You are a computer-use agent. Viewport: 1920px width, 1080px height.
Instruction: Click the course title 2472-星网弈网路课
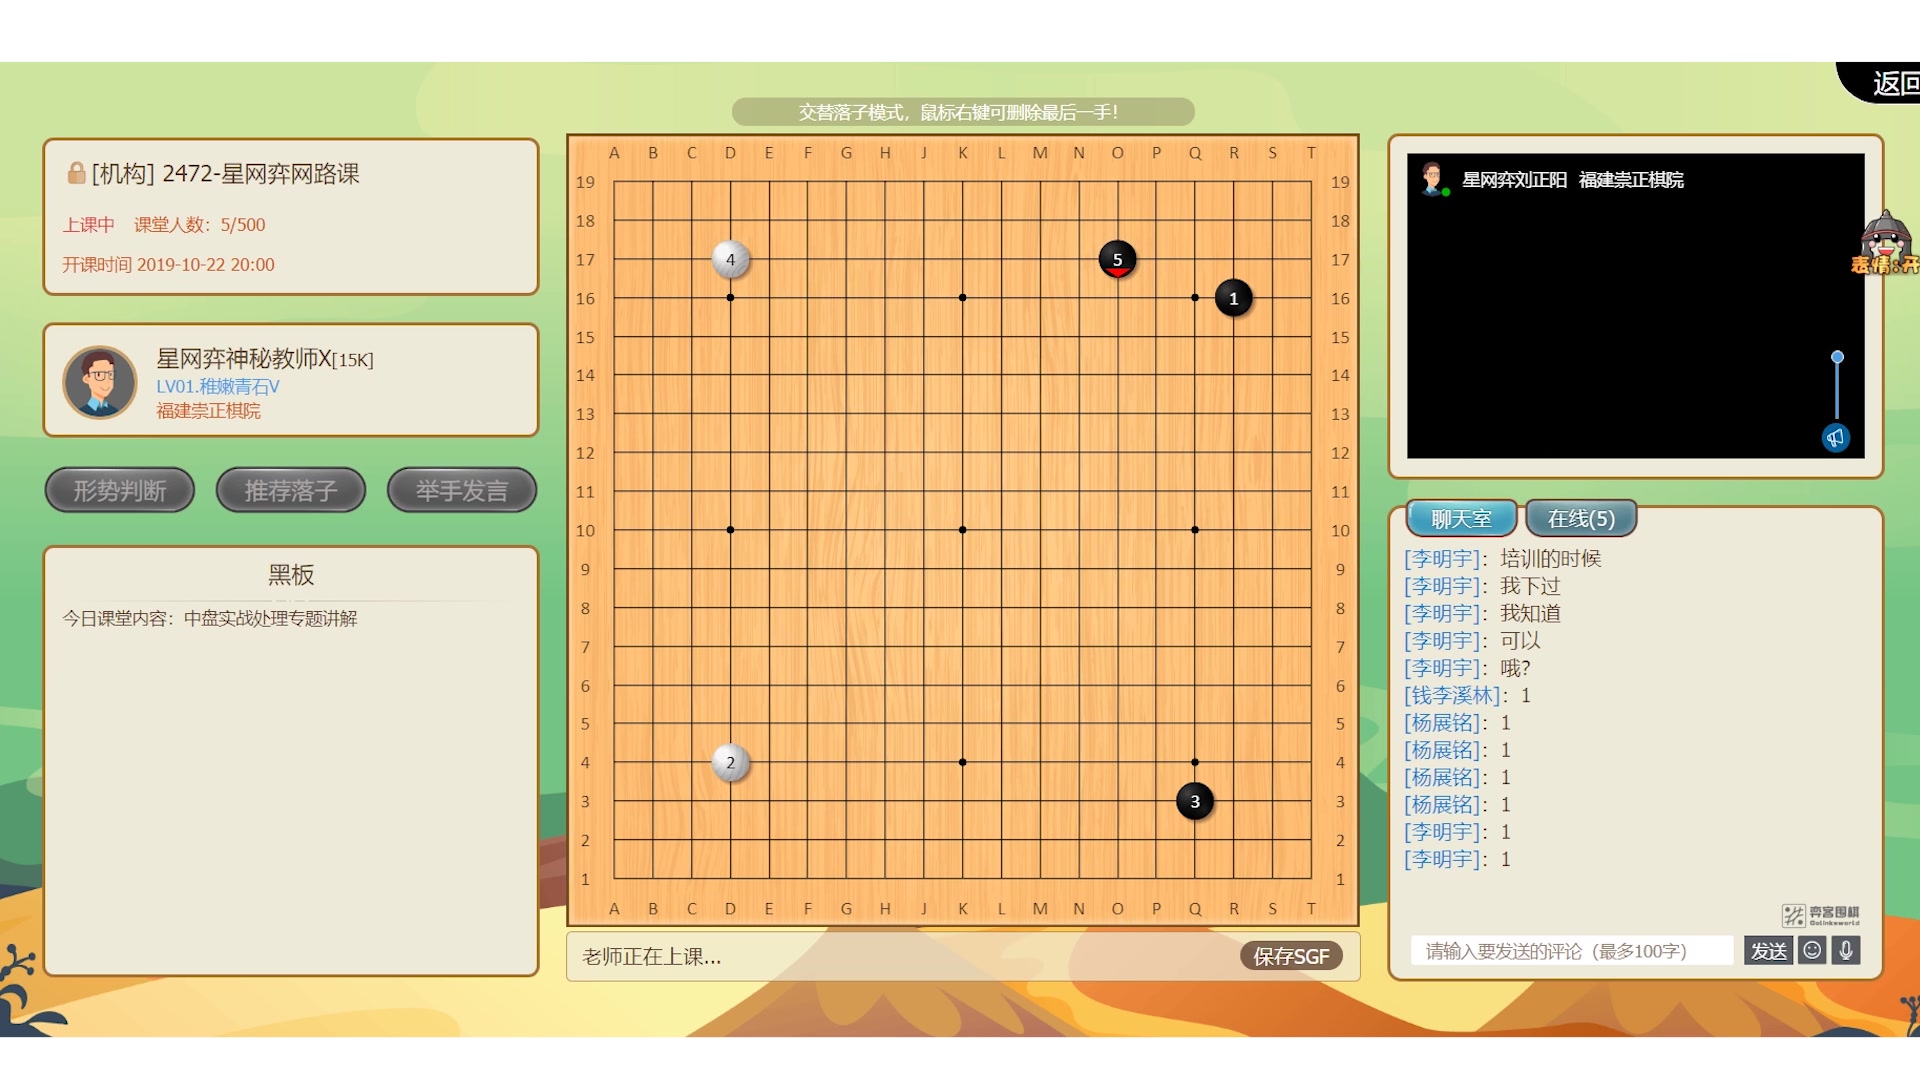pos(261,174)
